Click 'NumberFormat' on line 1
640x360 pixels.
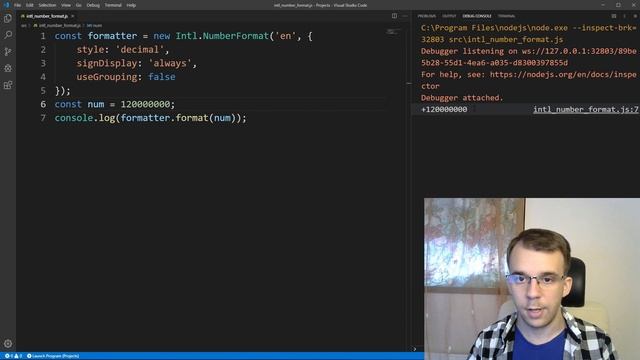(236, 36)
